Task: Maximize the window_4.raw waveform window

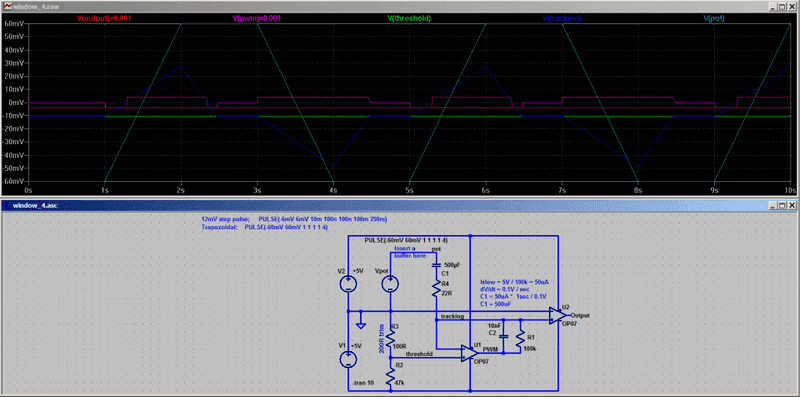Action: coord(782,7)
